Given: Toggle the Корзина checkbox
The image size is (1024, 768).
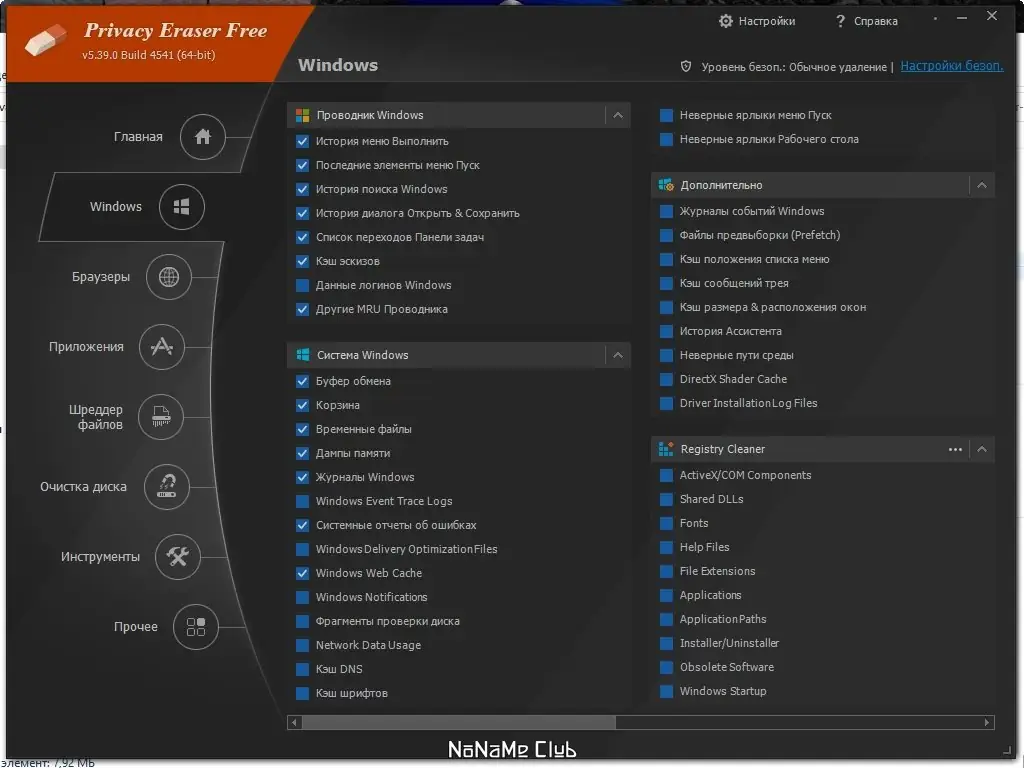Looking at the screenshot, I should 302,406.
